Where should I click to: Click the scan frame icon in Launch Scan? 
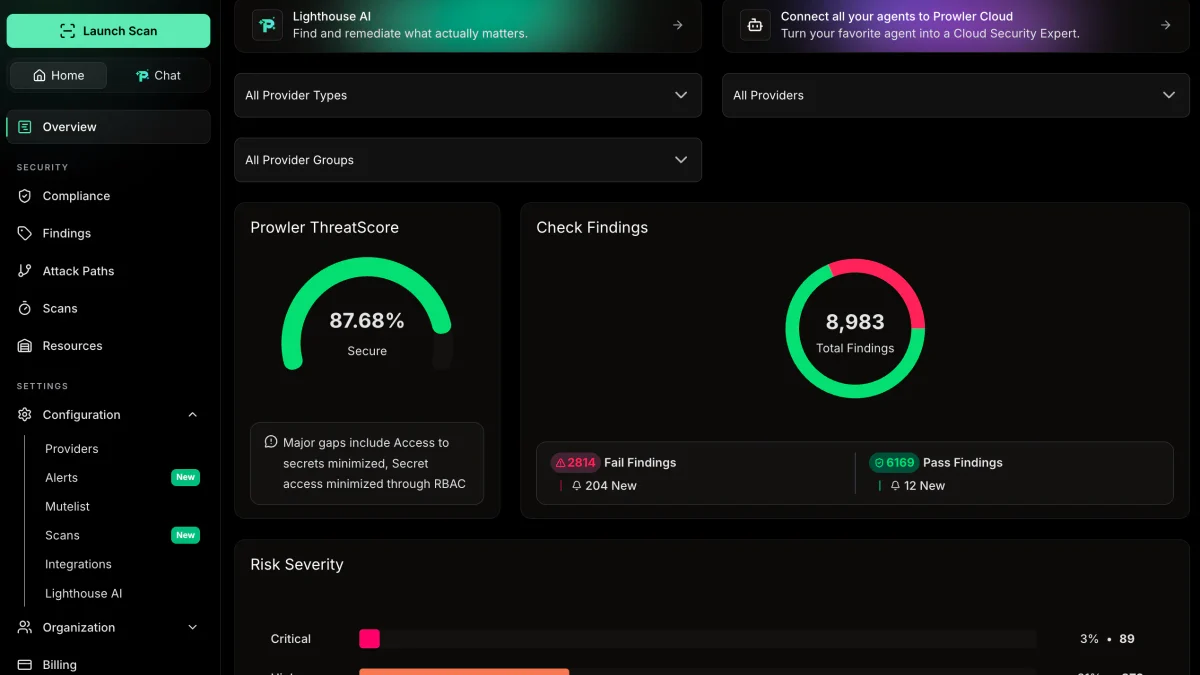[x=67, y=31]
